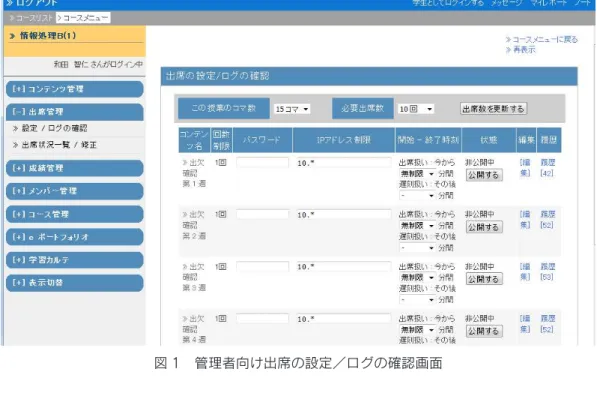Viewport: 597px width, 393px height.
Task: Click the メッセージ link in top bar
Action: (506, 3)
